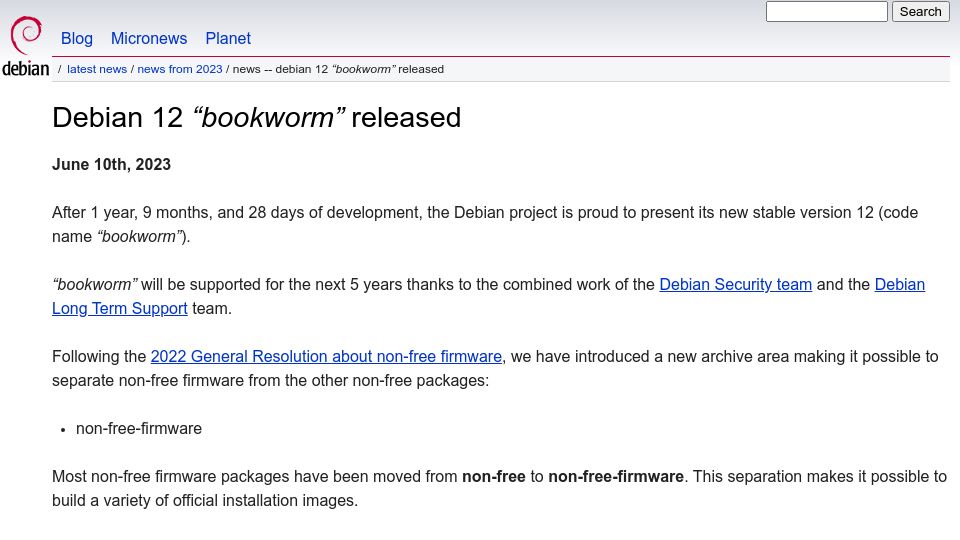Open the Micronews navigation item
The height and width of the screenshot is (540, 960).
(149, 38)
